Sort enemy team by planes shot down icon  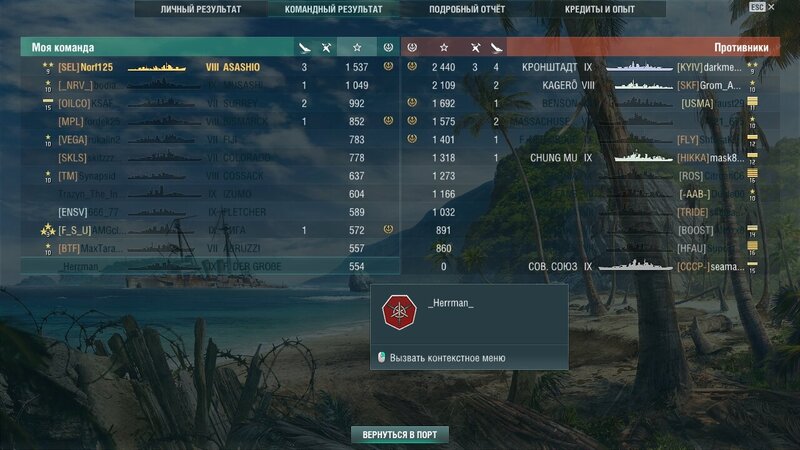[x=496, y=47]
